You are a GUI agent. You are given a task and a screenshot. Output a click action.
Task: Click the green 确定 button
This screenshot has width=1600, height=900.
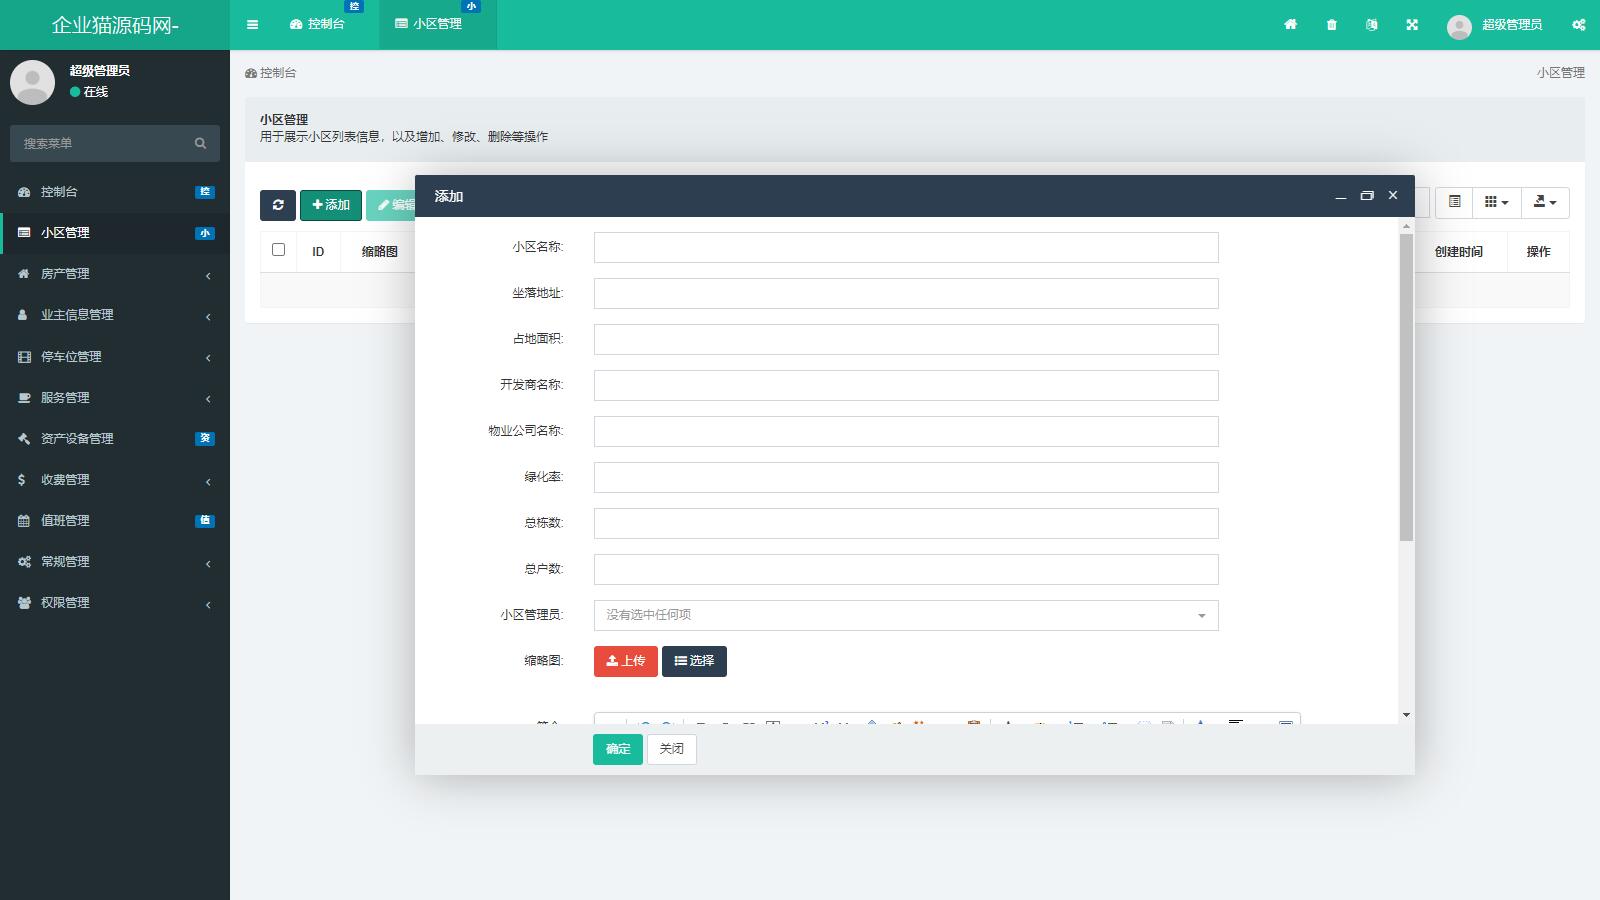618,749
